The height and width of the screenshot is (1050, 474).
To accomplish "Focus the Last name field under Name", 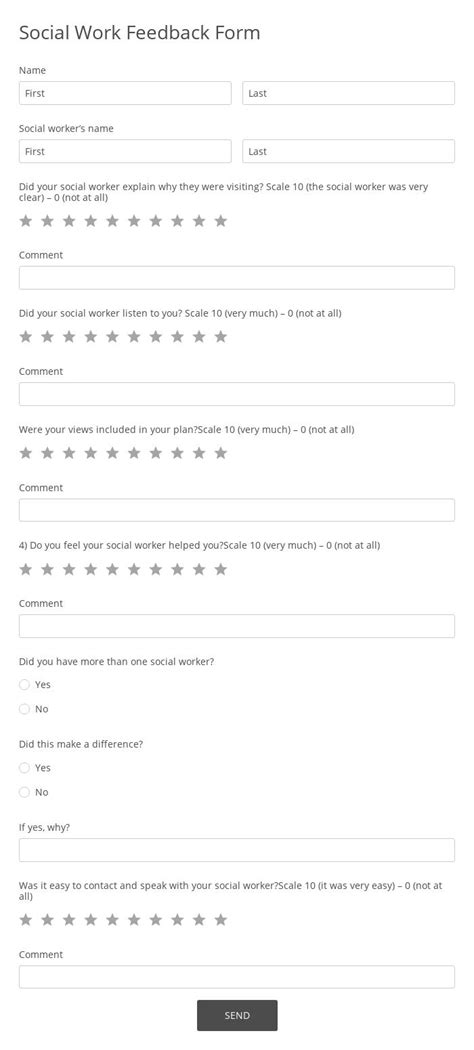I will click(348, 93).
